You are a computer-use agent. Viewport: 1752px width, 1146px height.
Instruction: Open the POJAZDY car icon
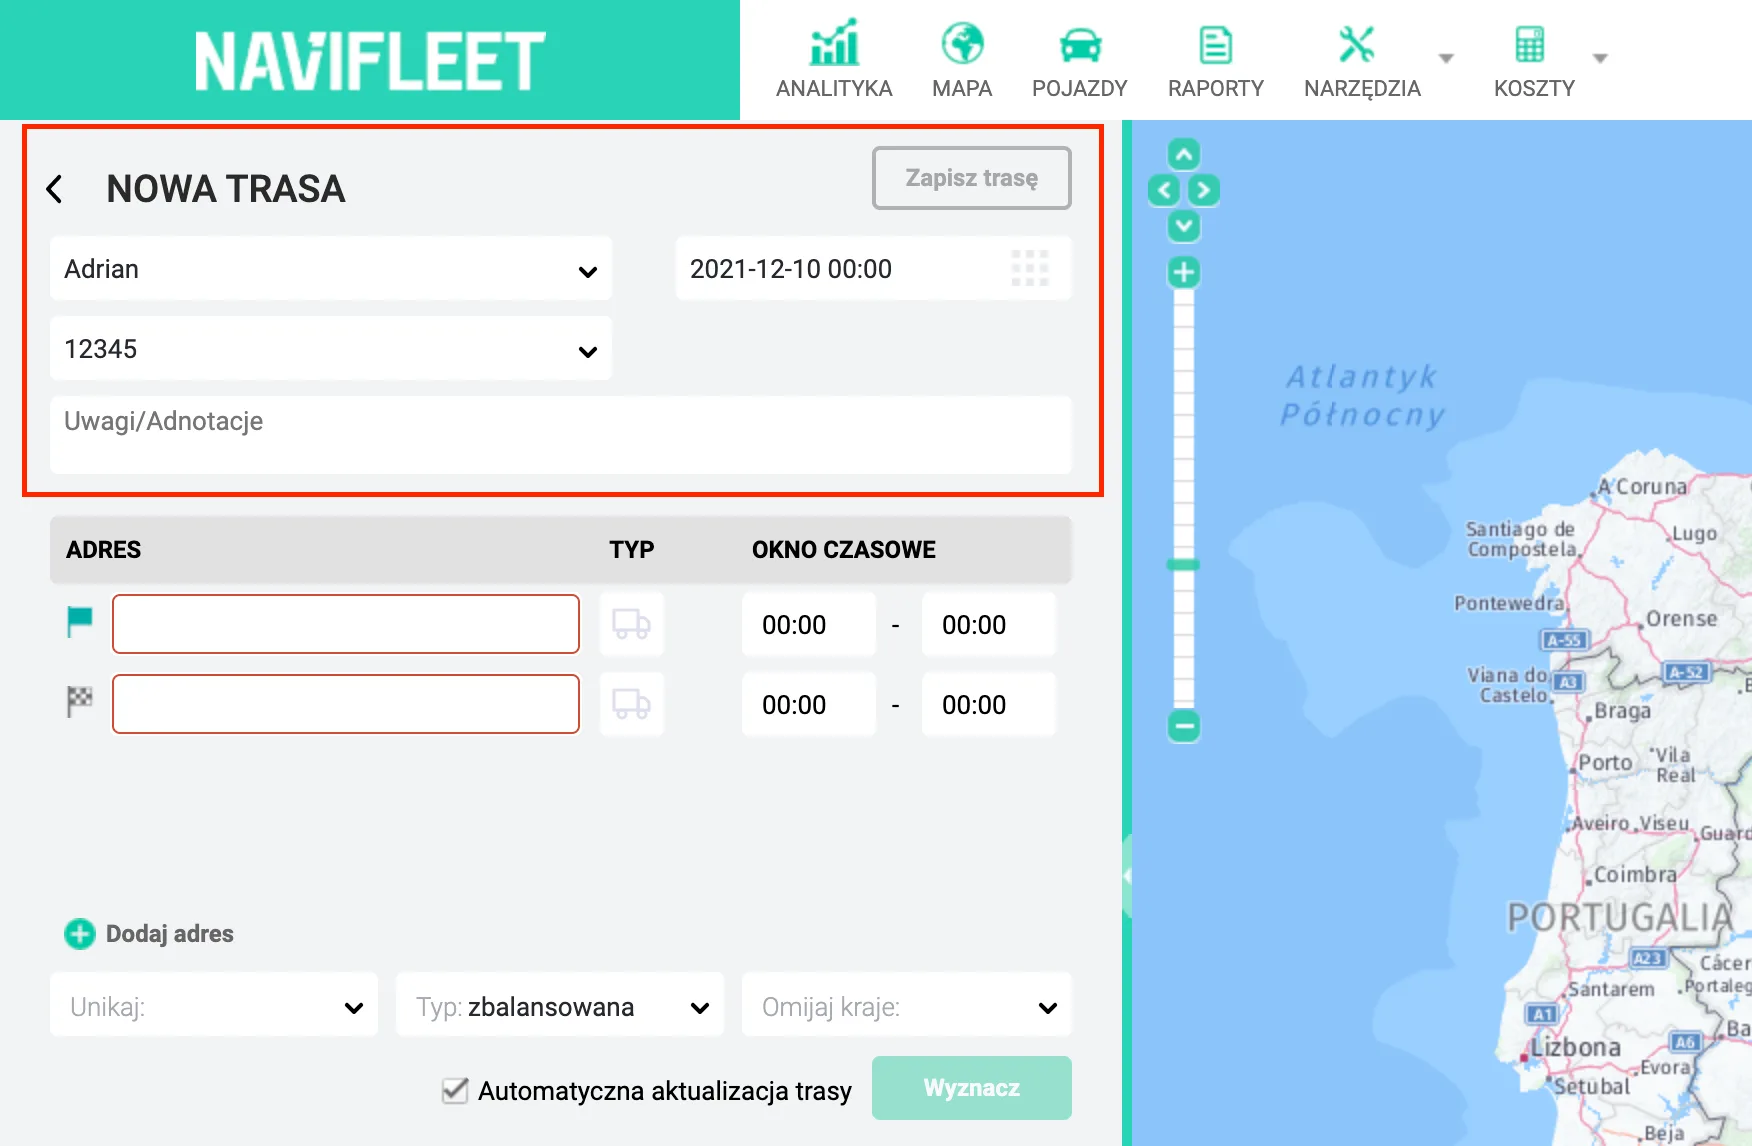point(1080,45)
